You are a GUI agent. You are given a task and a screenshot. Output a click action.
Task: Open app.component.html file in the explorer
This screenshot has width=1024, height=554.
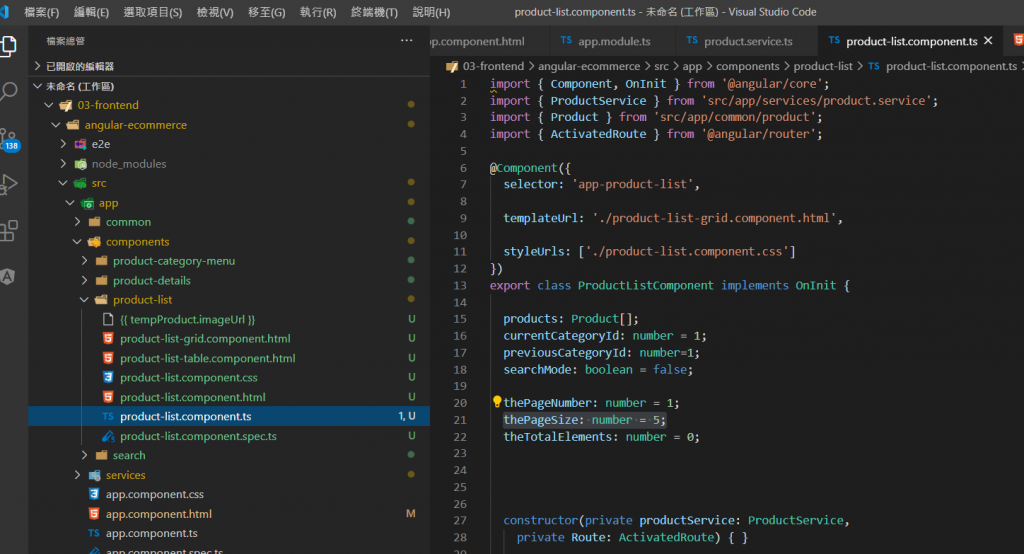pos(158,514)
